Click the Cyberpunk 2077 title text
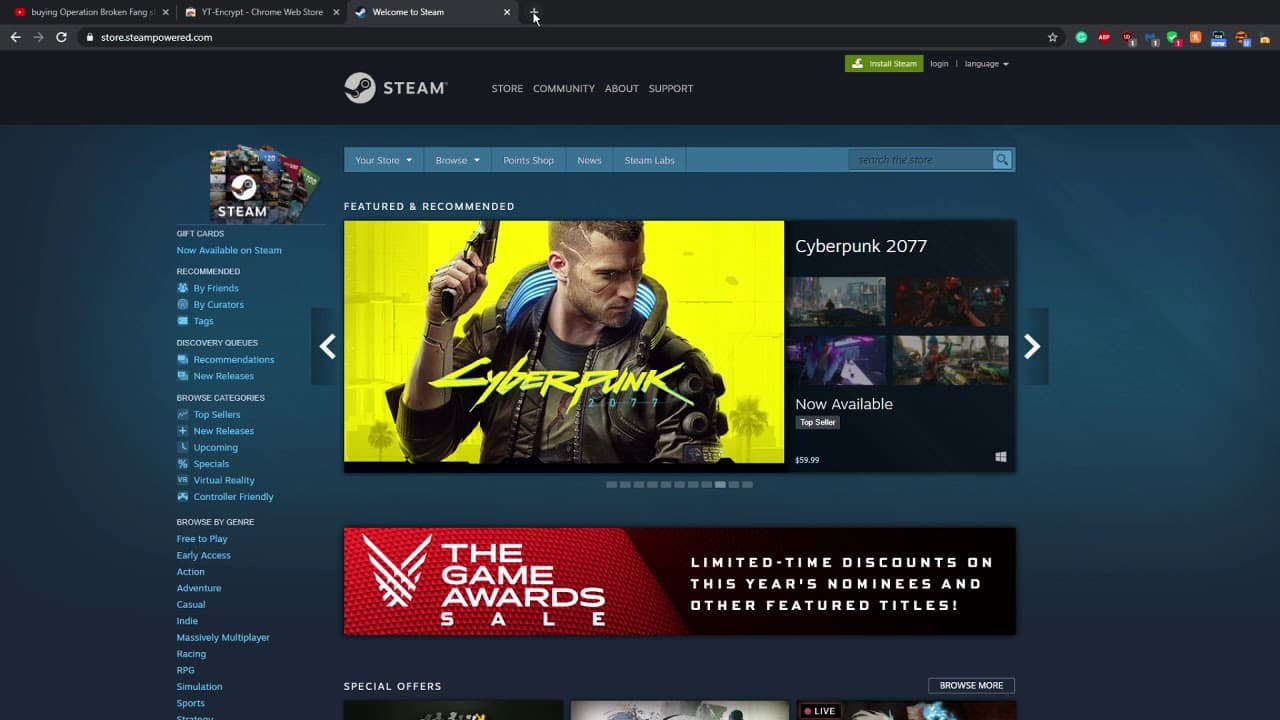 (x=861, y=246)
